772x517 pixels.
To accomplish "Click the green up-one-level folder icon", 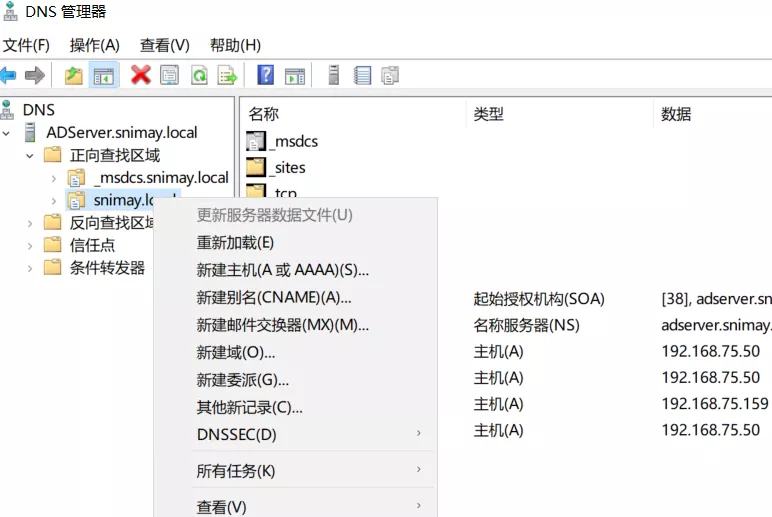I will coord(73,75).
